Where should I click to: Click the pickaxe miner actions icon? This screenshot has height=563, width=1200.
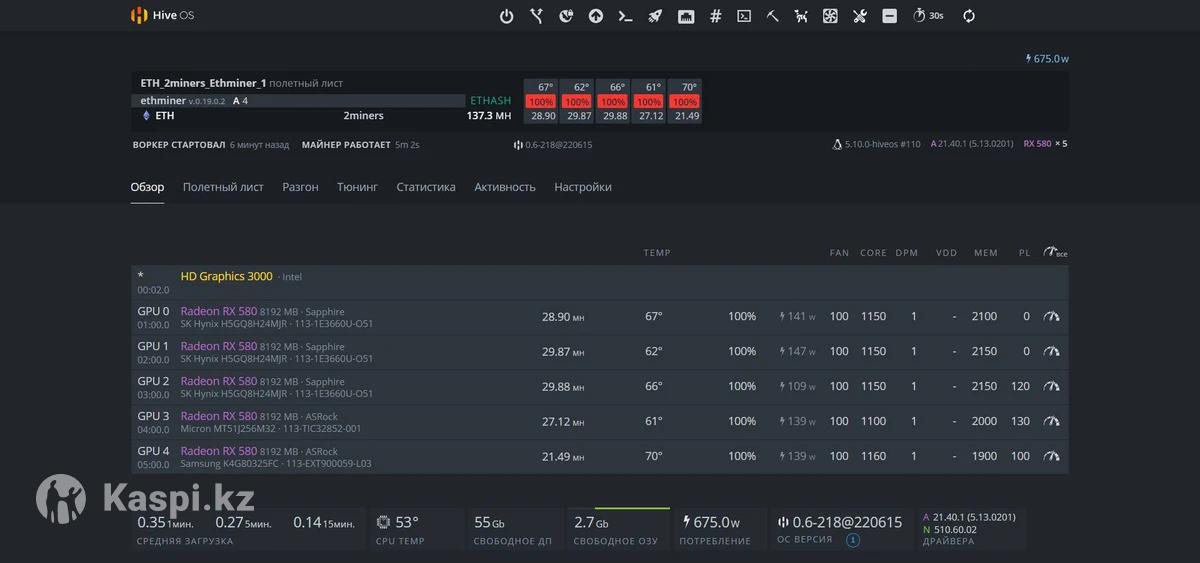773,16
